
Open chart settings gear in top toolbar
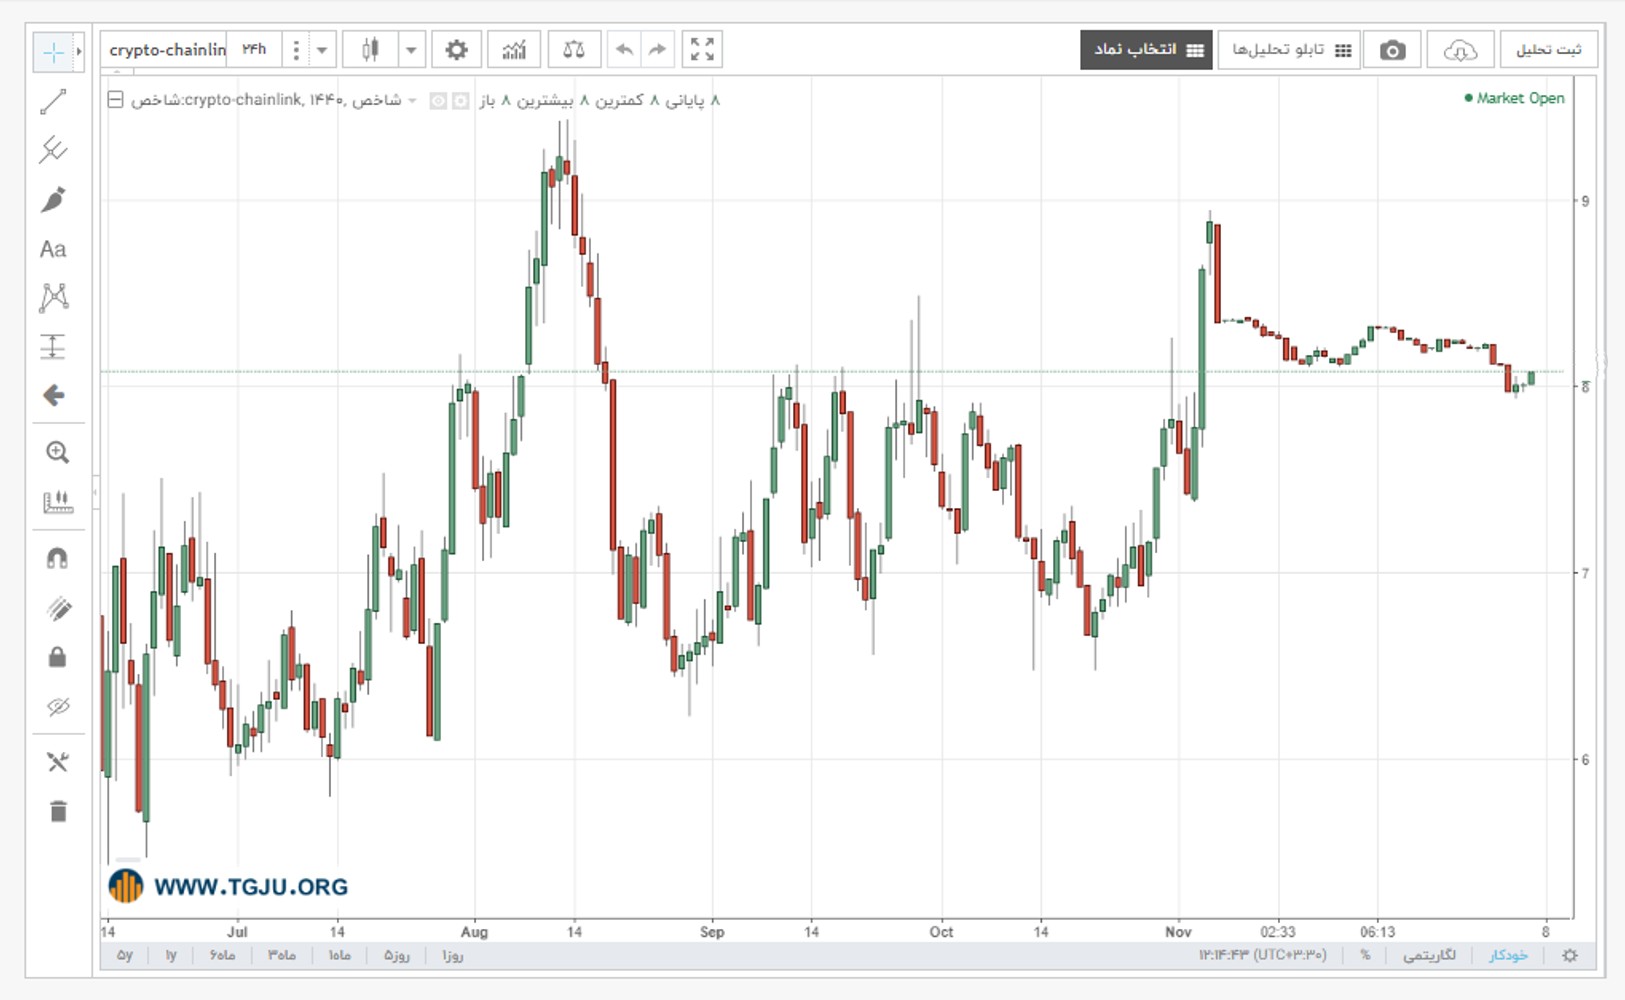[x=456, y=49]
